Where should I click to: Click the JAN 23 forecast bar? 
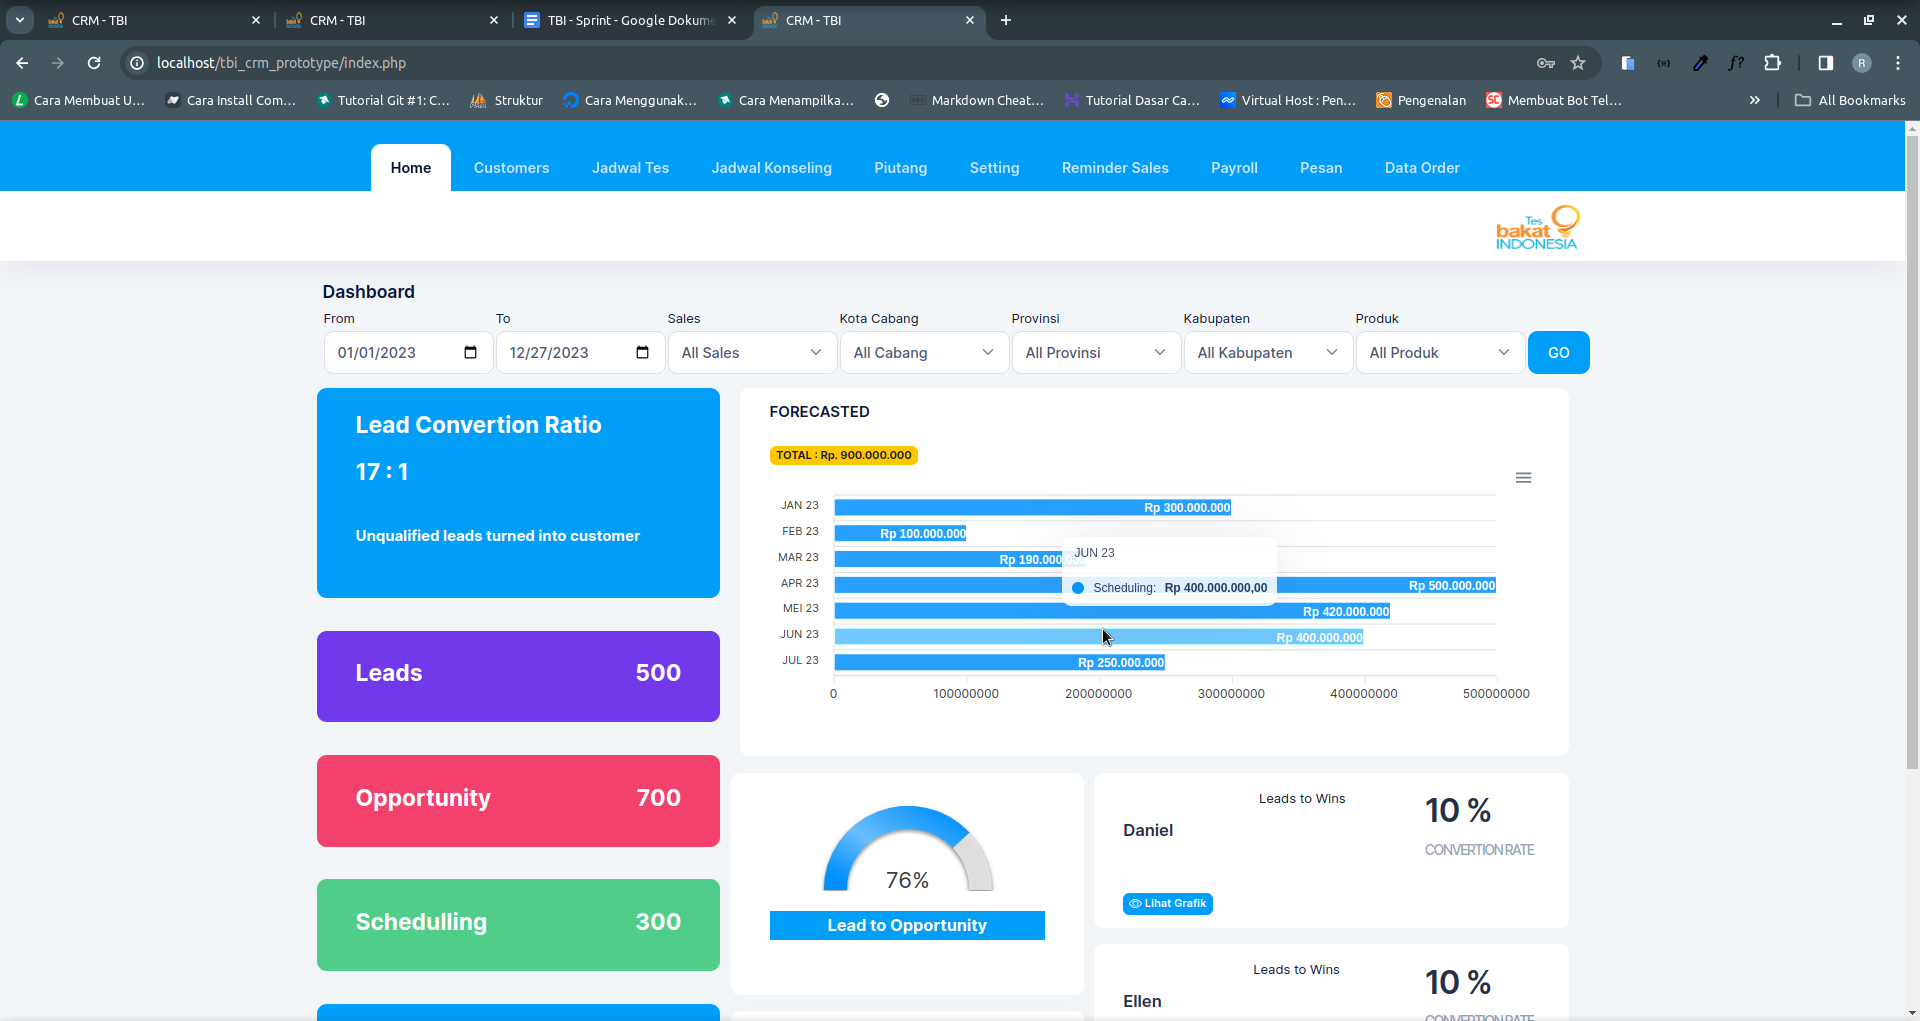pyautogui.click(x=1033, y=508)
